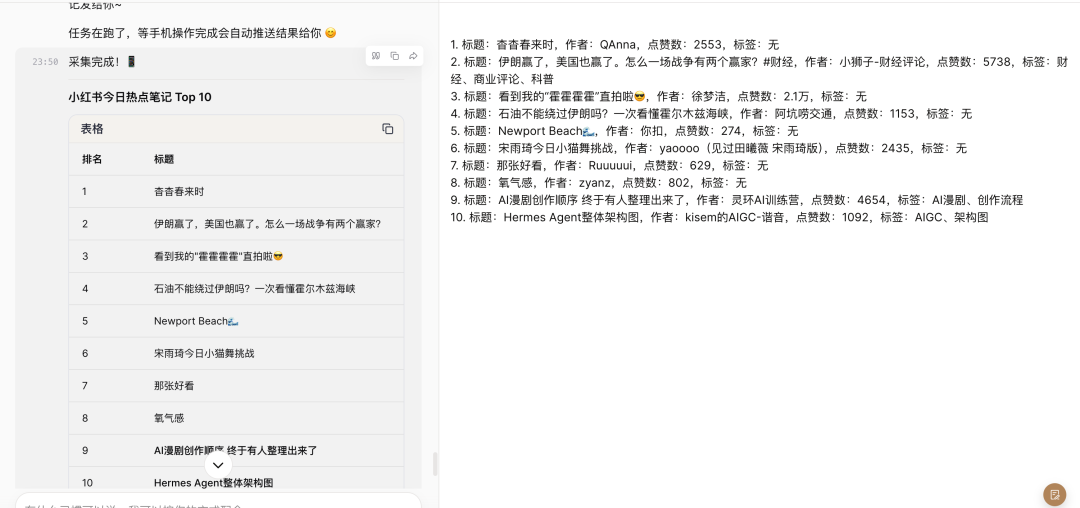1080x508 pixels.
Task: Select table cell 宋雨琦今日小猫舞挑战
Action: [205, 353]
